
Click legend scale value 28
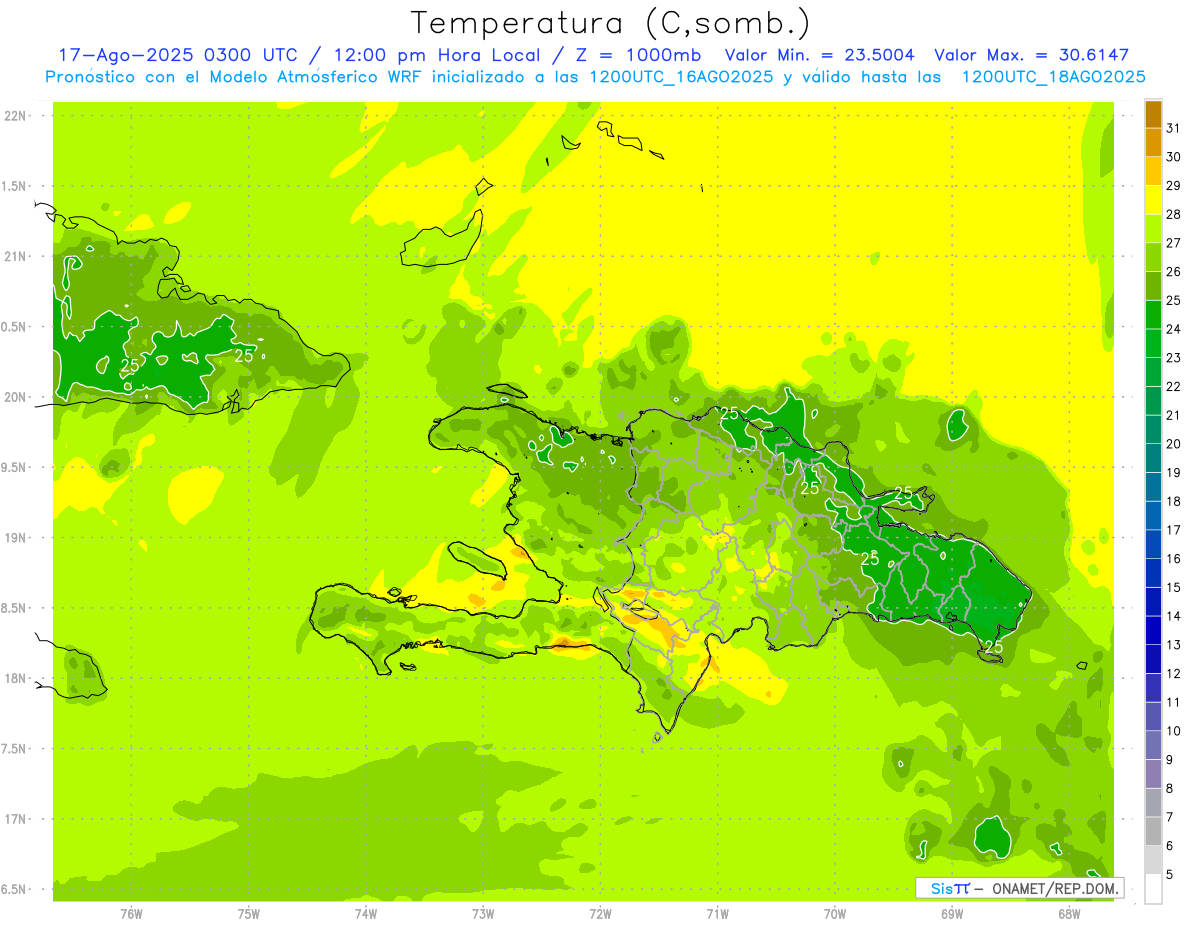pos(1174,214)
